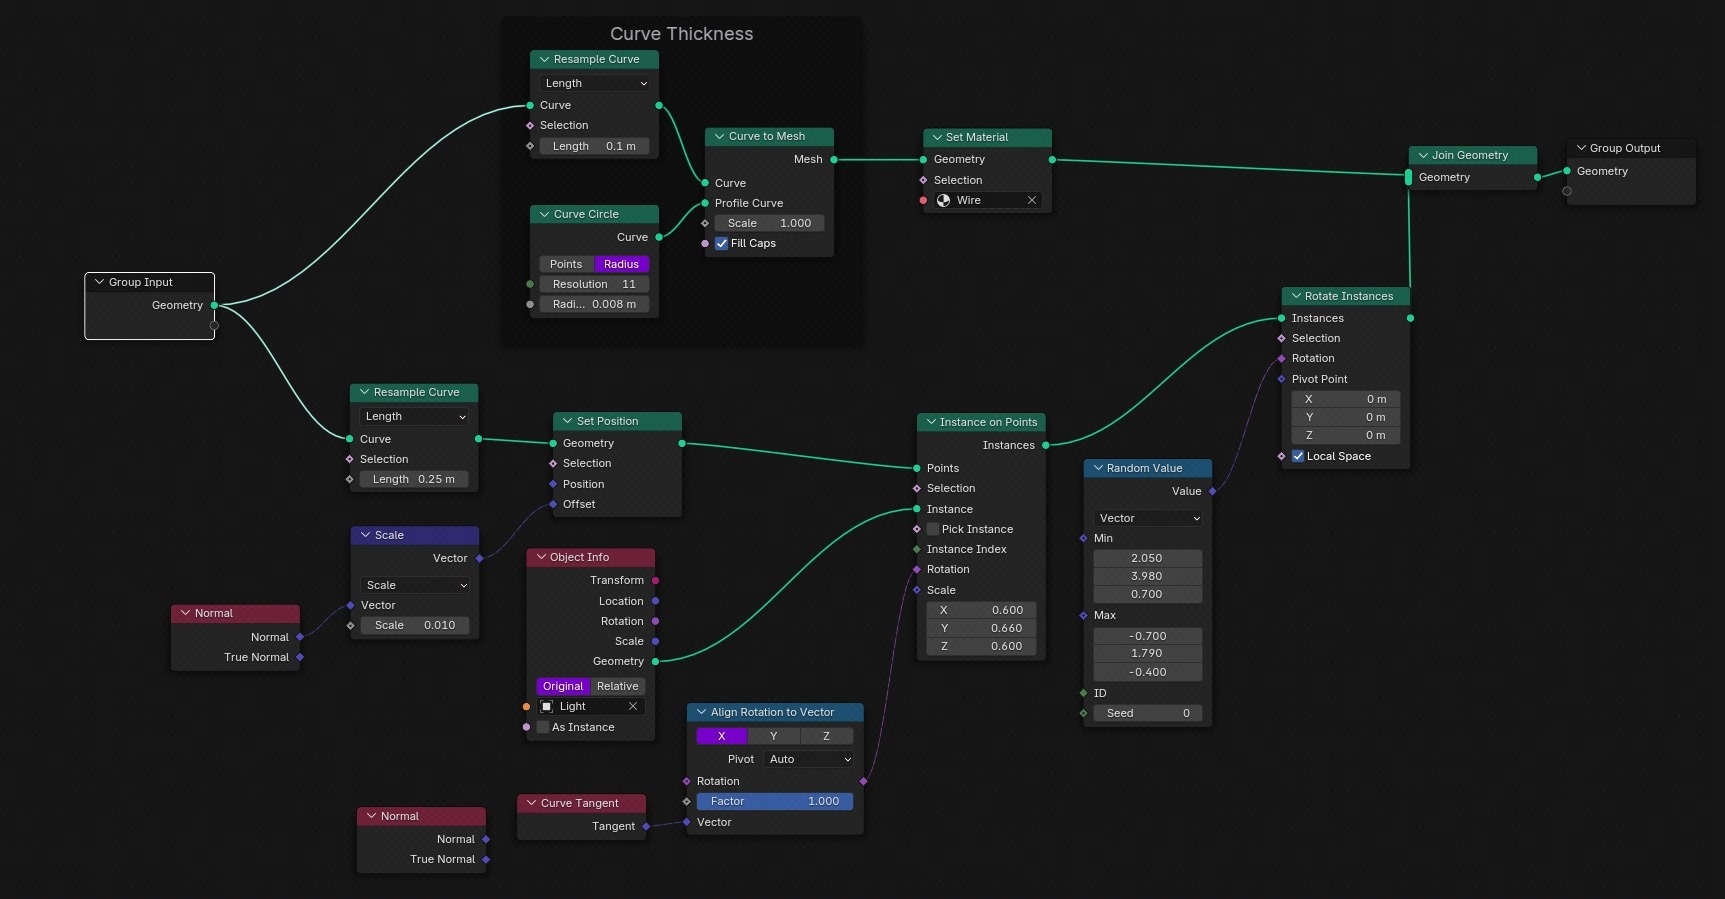The height and width of the screenshot is (899, 1725).
Task: Click the Set Position Geometry output socket
Action: coord(682,443)
